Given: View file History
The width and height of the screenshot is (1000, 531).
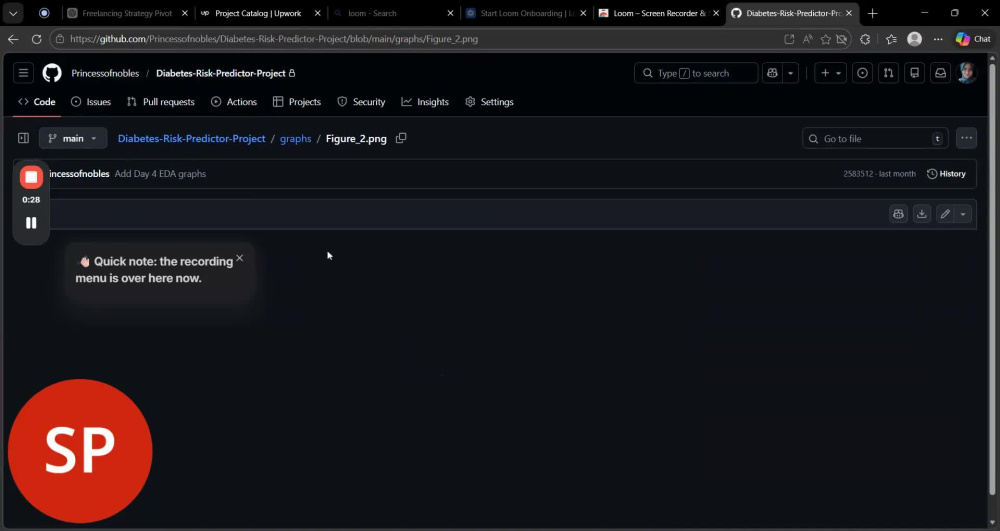Looking at the screenshot, I should point(946,174).
